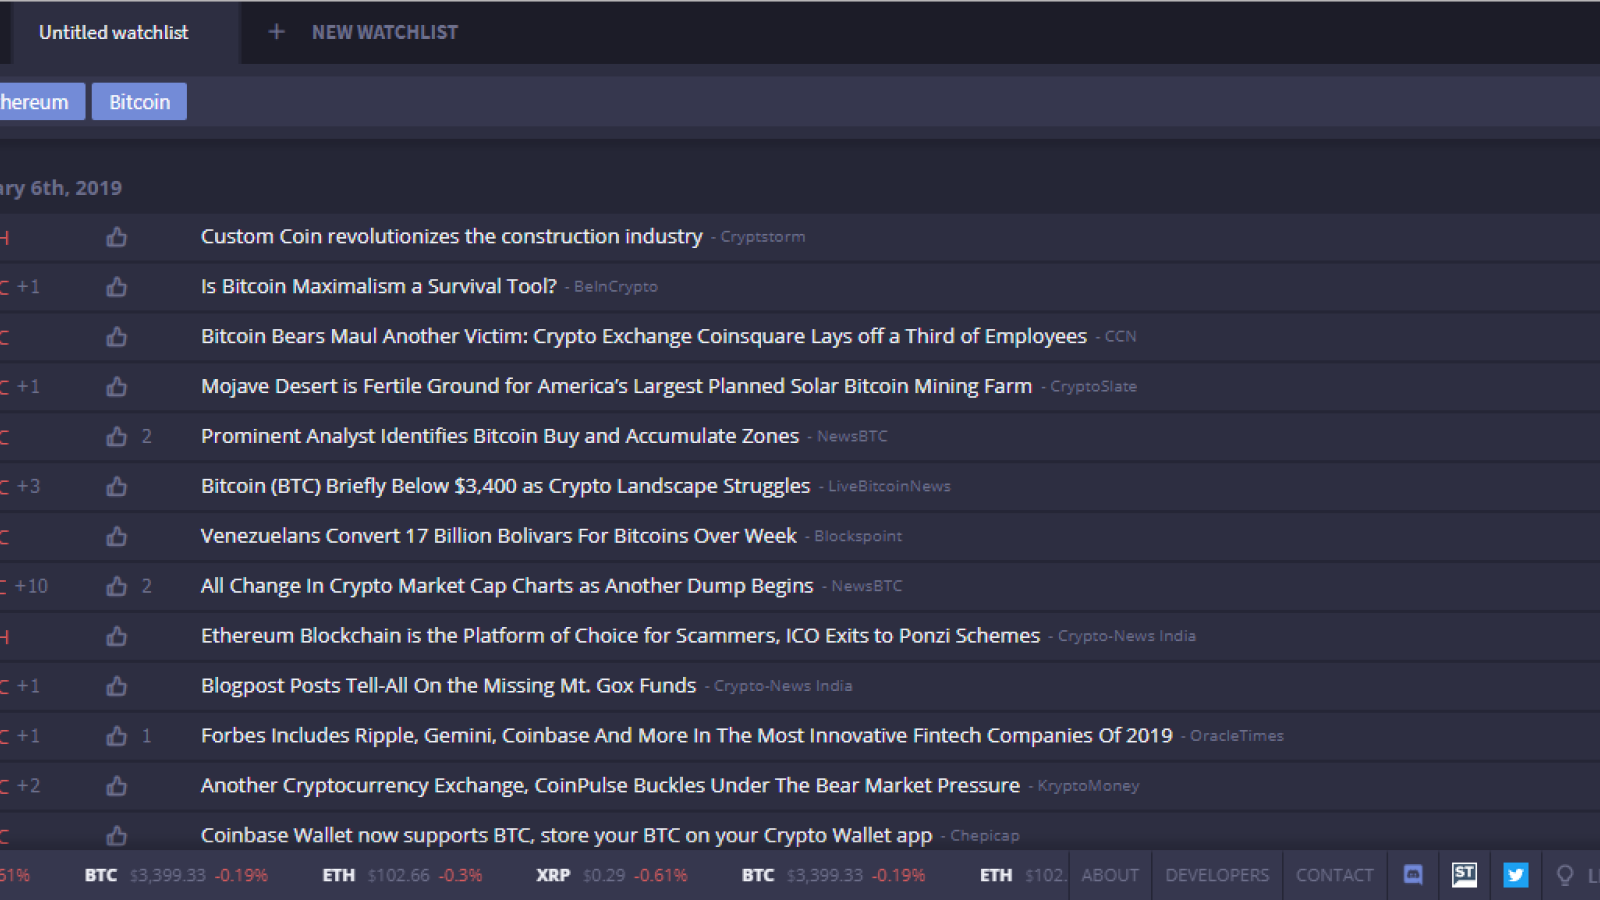Click the Cryptstorm source label
The height and width of the screenshot is (900, 1600).
[x=763, y=238]
